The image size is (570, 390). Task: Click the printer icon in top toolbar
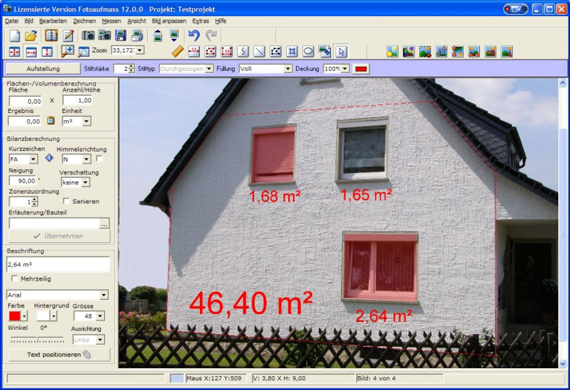pyautogui.click(x=137, y=36)
